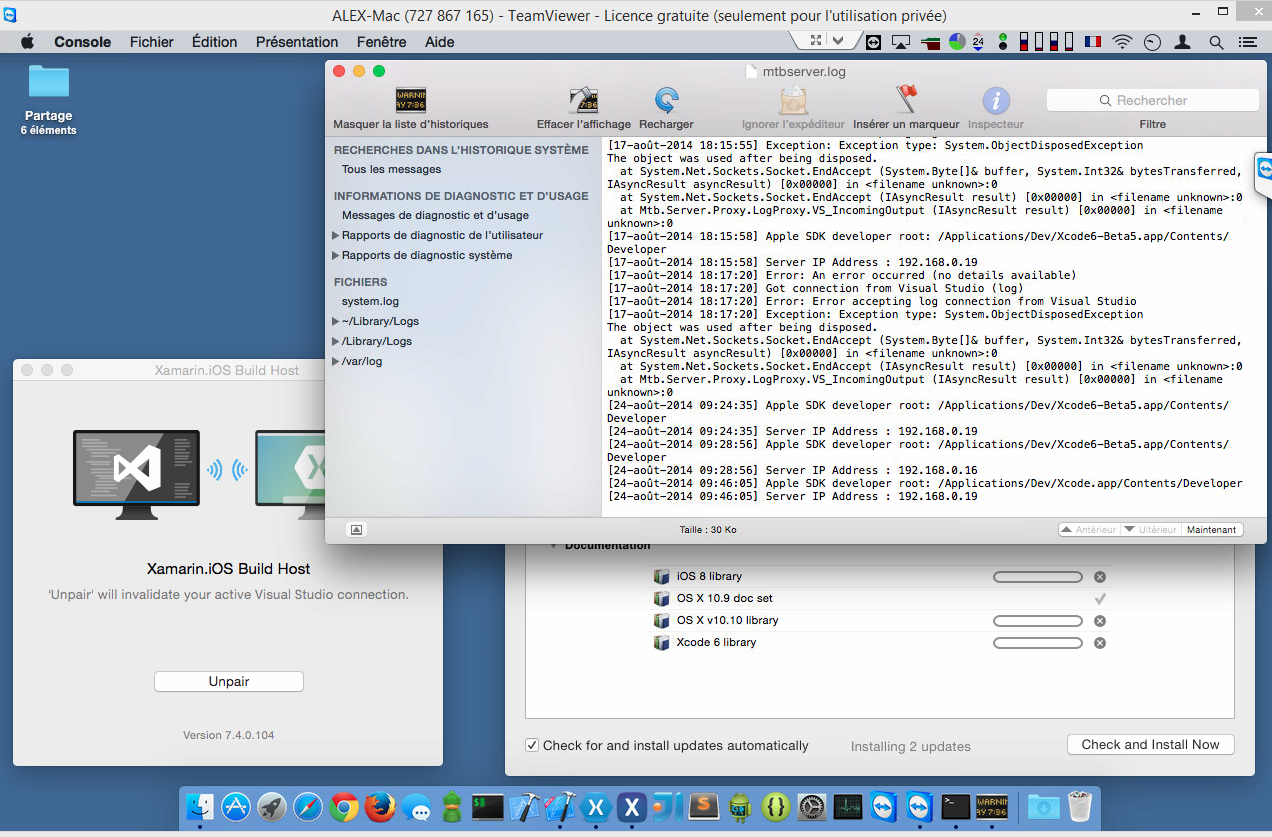Image resolution: width=1272 pixels, height=837 pixels.
Task: Click iOS 8 library progress bar
Action: pyautogui.click(x=1038, y=577)
